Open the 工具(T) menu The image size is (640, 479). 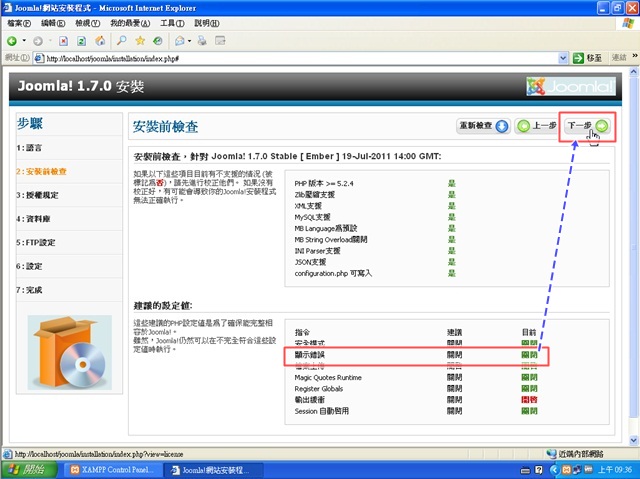172,23
